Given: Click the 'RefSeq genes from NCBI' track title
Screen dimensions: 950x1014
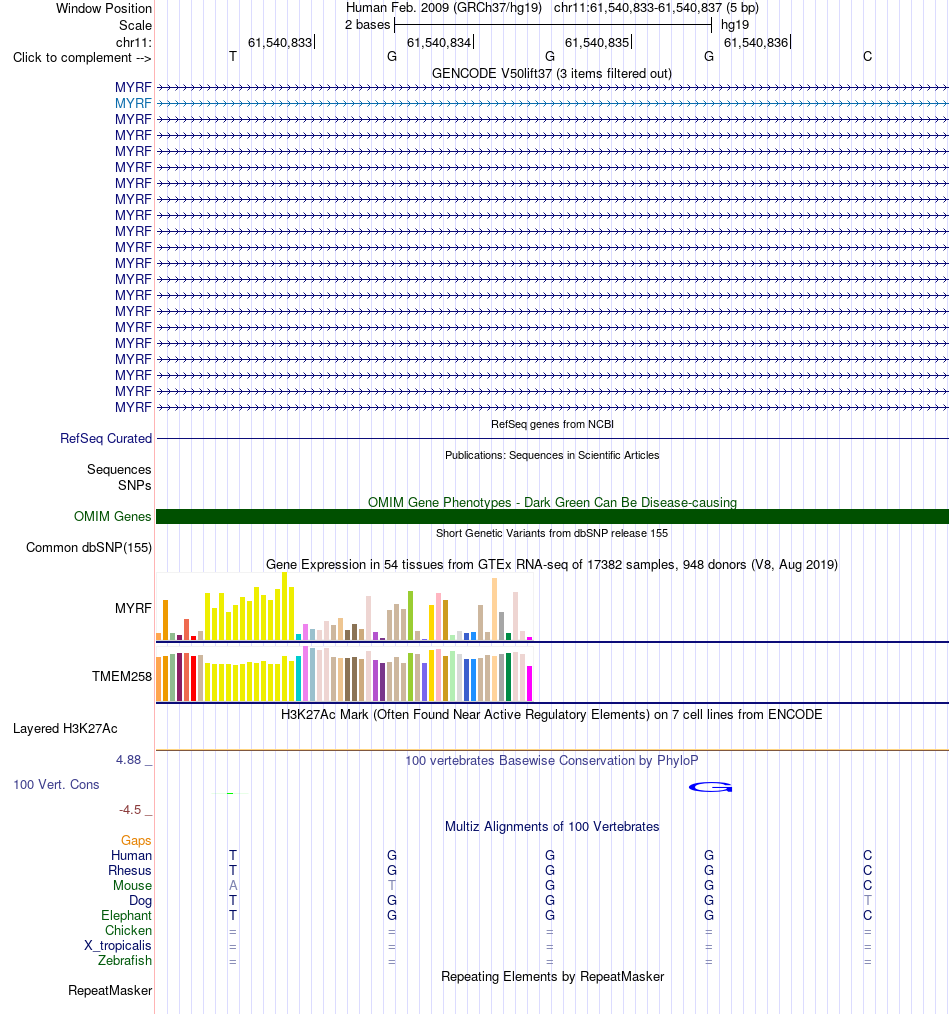Looking at the screenshot, I should coord(552,424).
